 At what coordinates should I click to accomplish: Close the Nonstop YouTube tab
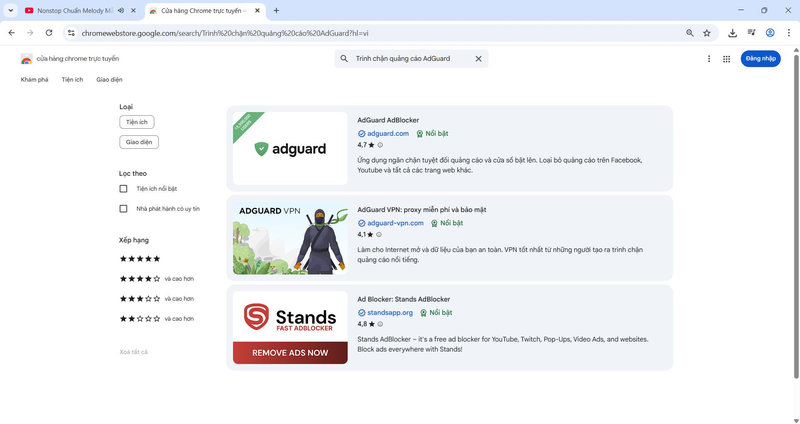134,10
